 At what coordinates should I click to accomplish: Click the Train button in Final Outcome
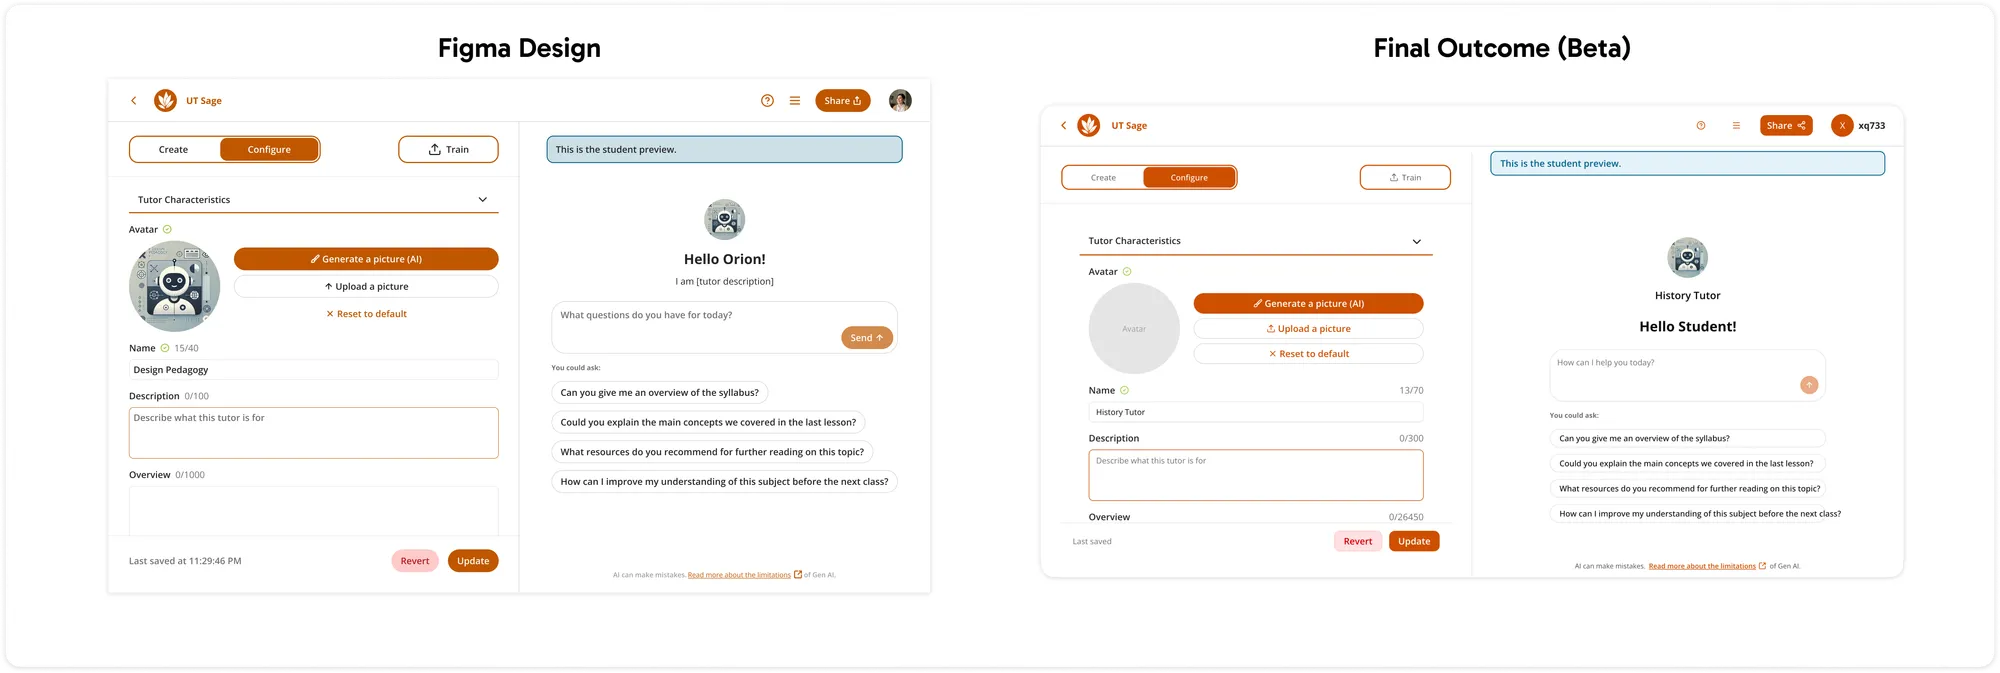pyautogui.click(x=1405, y=178)
